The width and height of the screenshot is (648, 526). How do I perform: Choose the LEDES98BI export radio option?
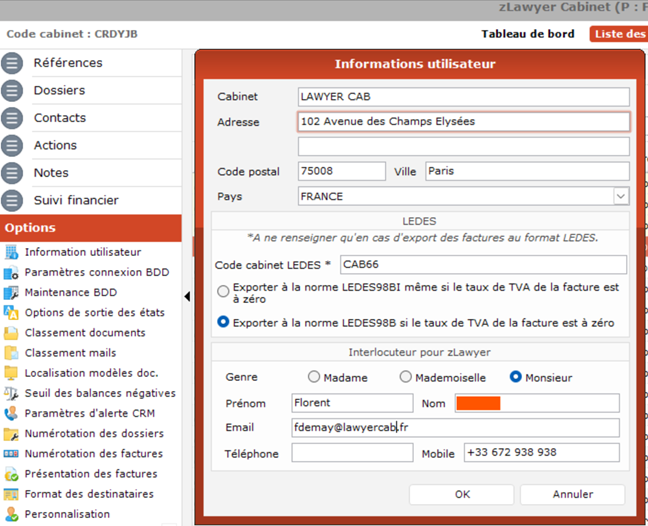coord(223,293)
